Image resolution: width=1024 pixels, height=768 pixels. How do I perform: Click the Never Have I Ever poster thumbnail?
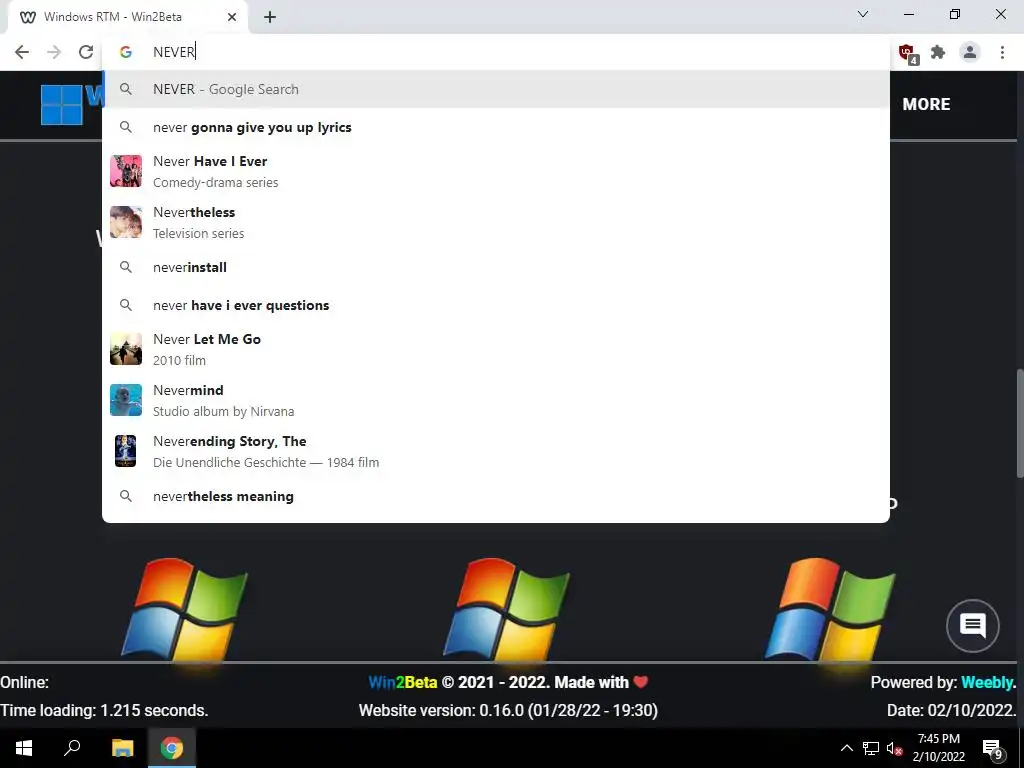(x=126, y=171)
